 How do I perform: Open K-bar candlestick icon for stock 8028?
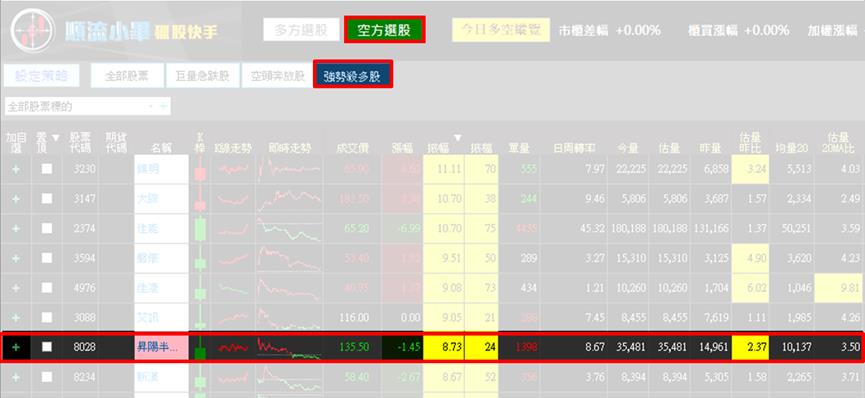point(200,347)
